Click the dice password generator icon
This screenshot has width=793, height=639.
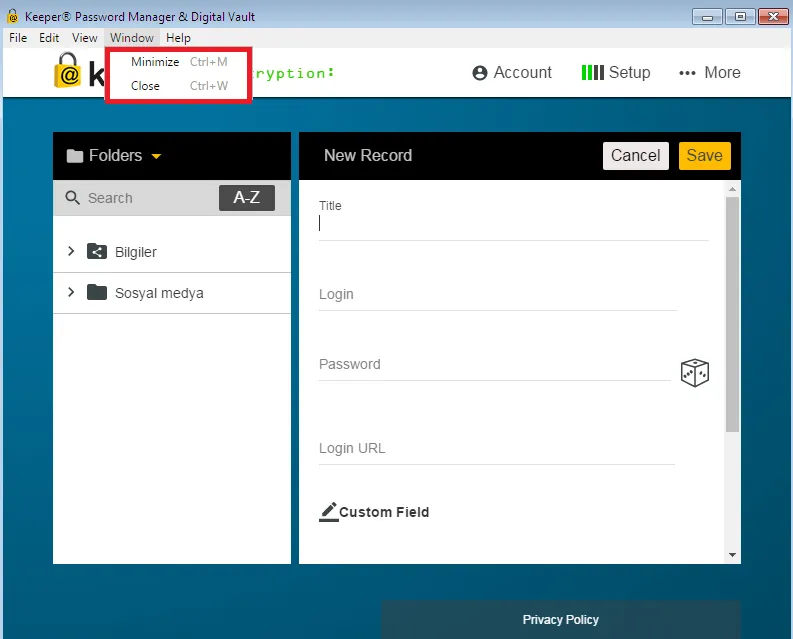click(694, 373)
